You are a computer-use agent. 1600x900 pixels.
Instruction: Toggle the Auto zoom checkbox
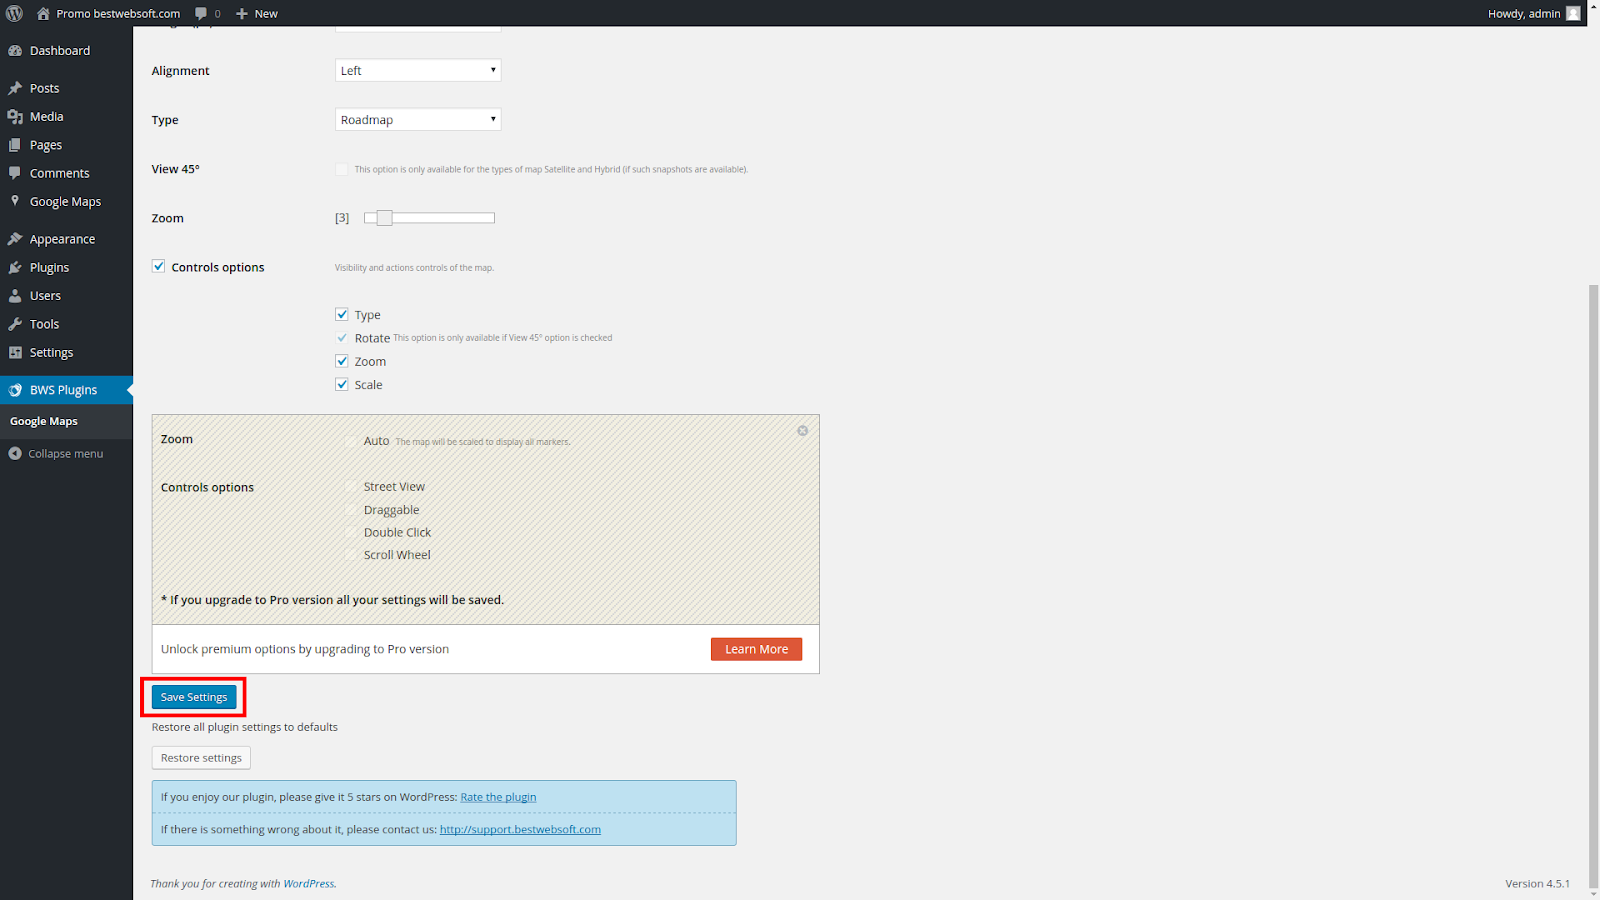(351, 441)
